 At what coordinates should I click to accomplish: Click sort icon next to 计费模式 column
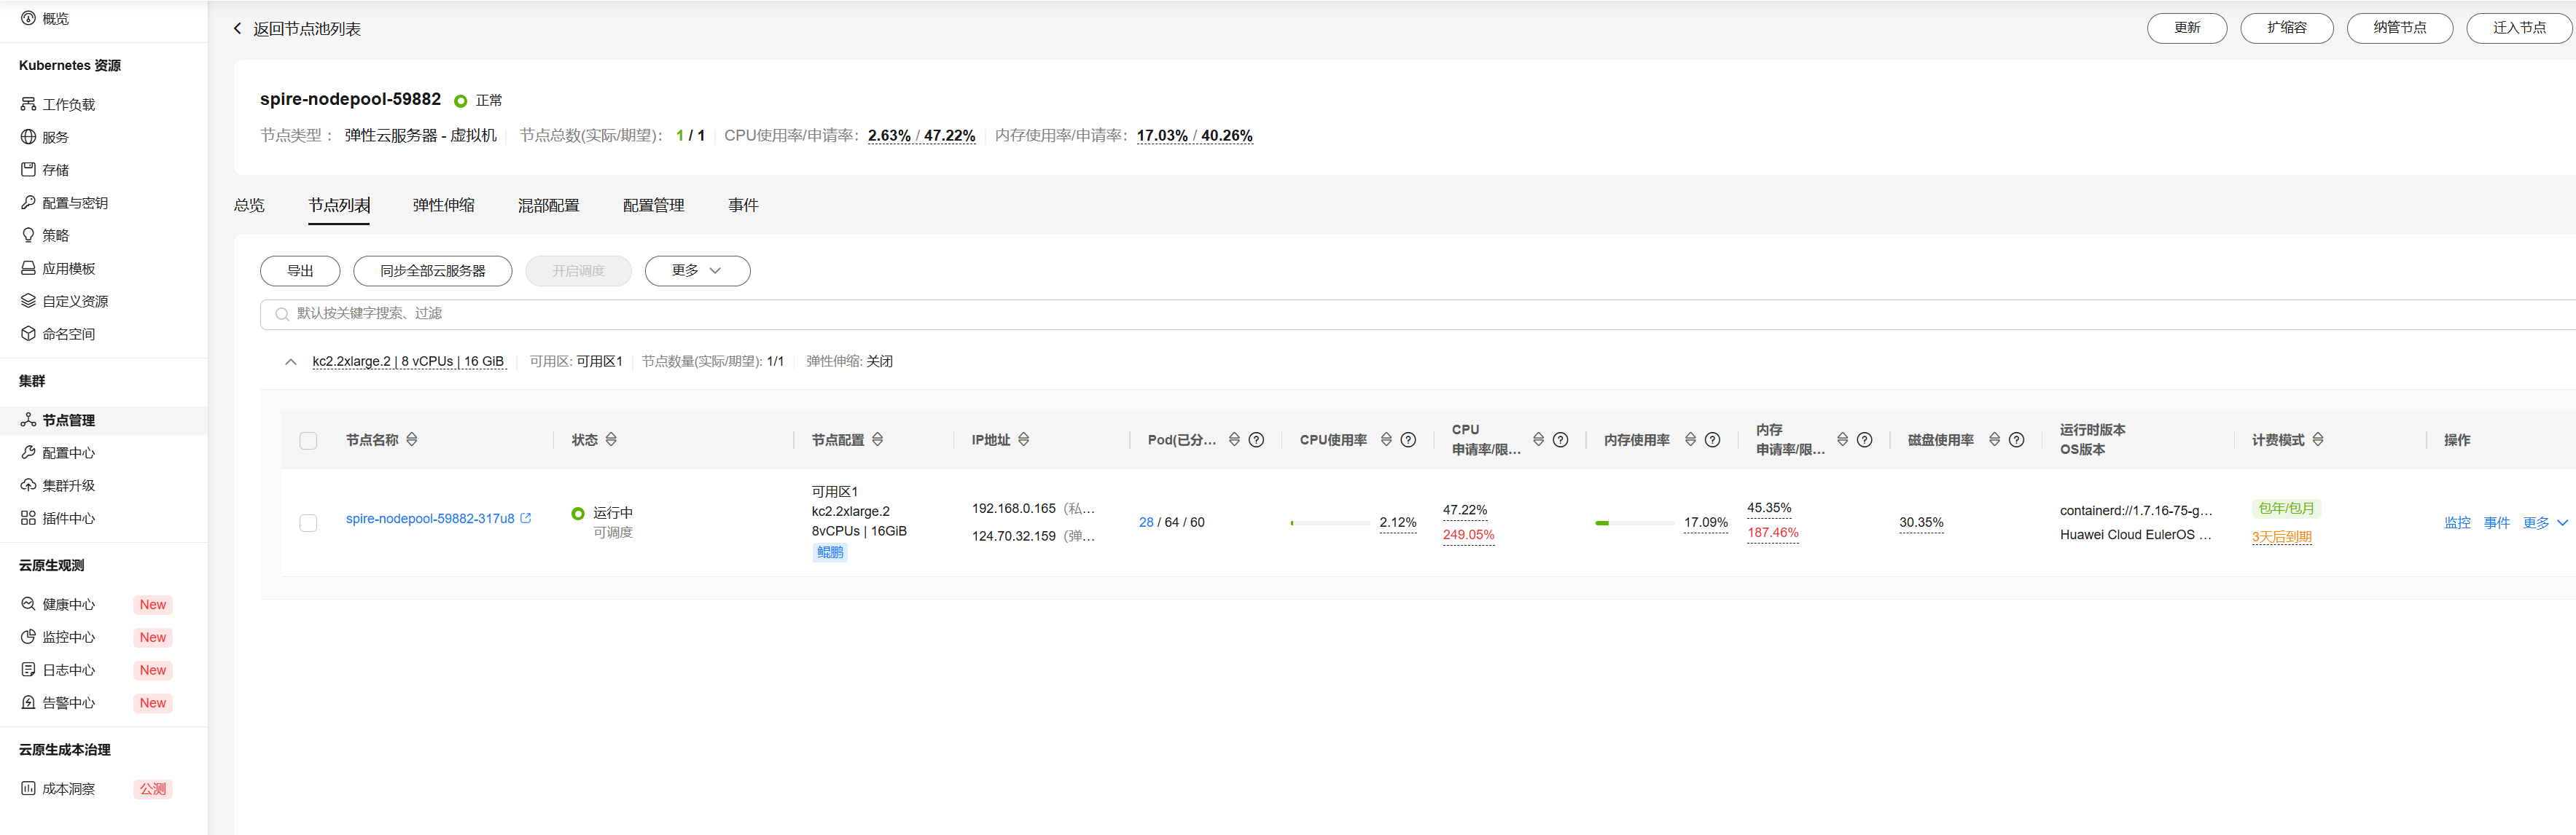click(2318, 440)
